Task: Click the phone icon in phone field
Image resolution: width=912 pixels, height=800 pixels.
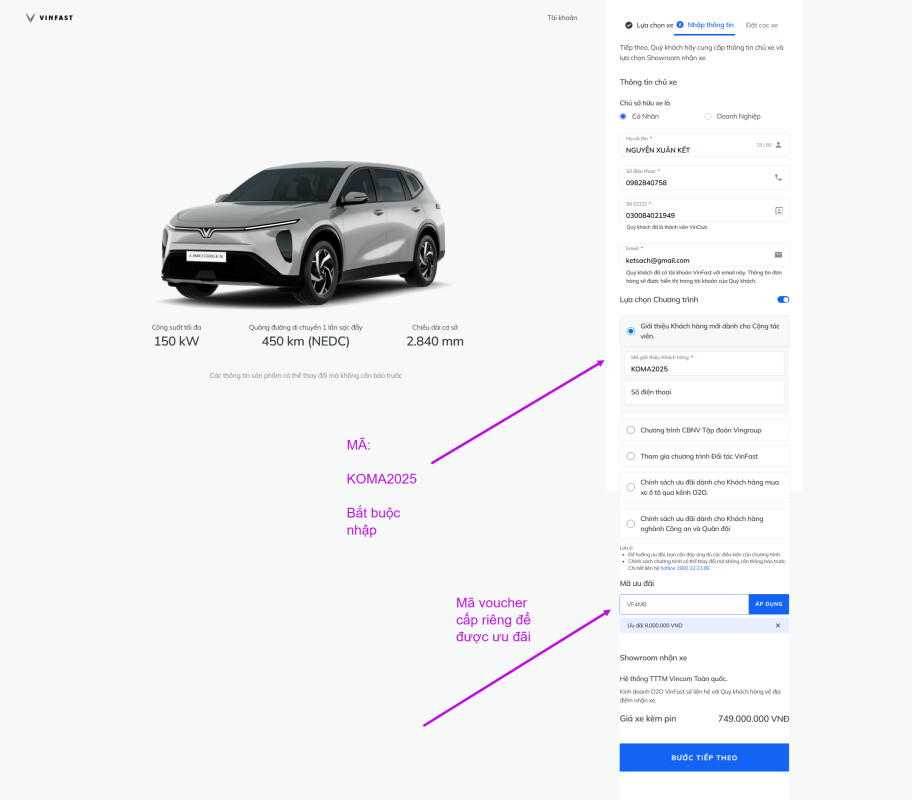Action: click(x=779, y=178)
